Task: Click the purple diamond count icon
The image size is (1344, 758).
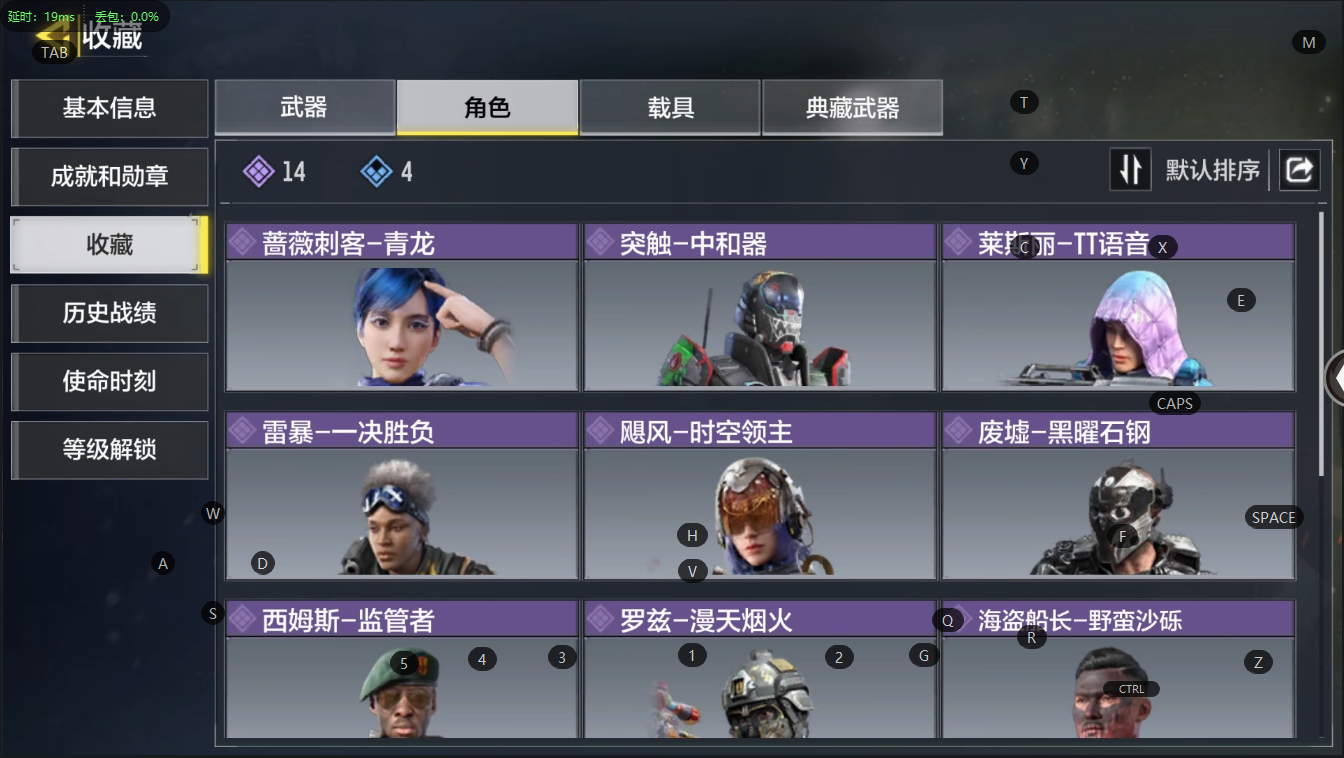Action: (x=258, y=172)
